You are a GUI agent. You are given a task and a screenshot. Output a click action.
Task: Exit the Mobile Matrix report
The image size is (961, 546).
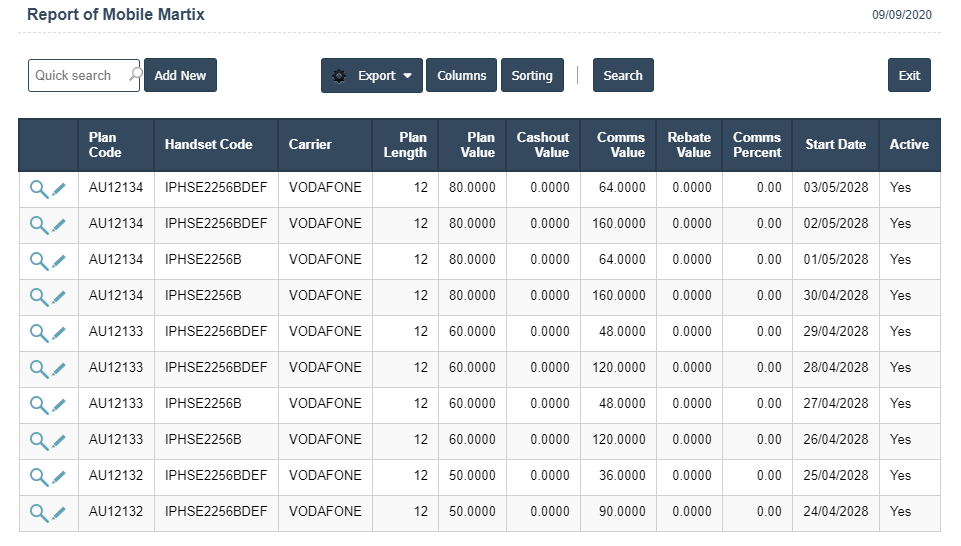[909, 76]
